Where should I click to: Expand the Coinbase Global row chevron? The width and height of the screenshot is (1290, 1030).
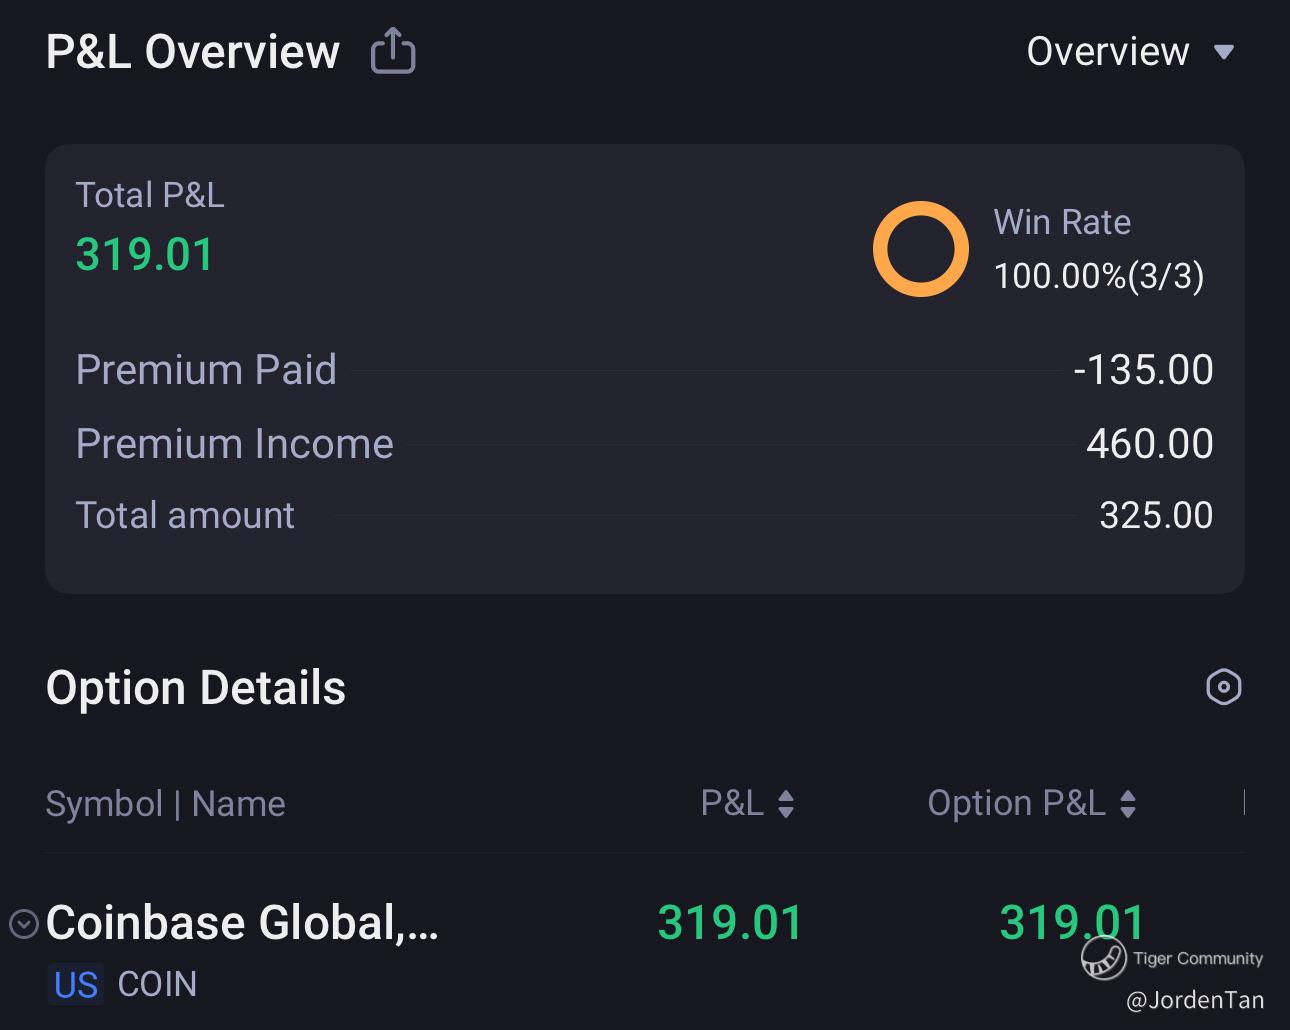(24, 923)
